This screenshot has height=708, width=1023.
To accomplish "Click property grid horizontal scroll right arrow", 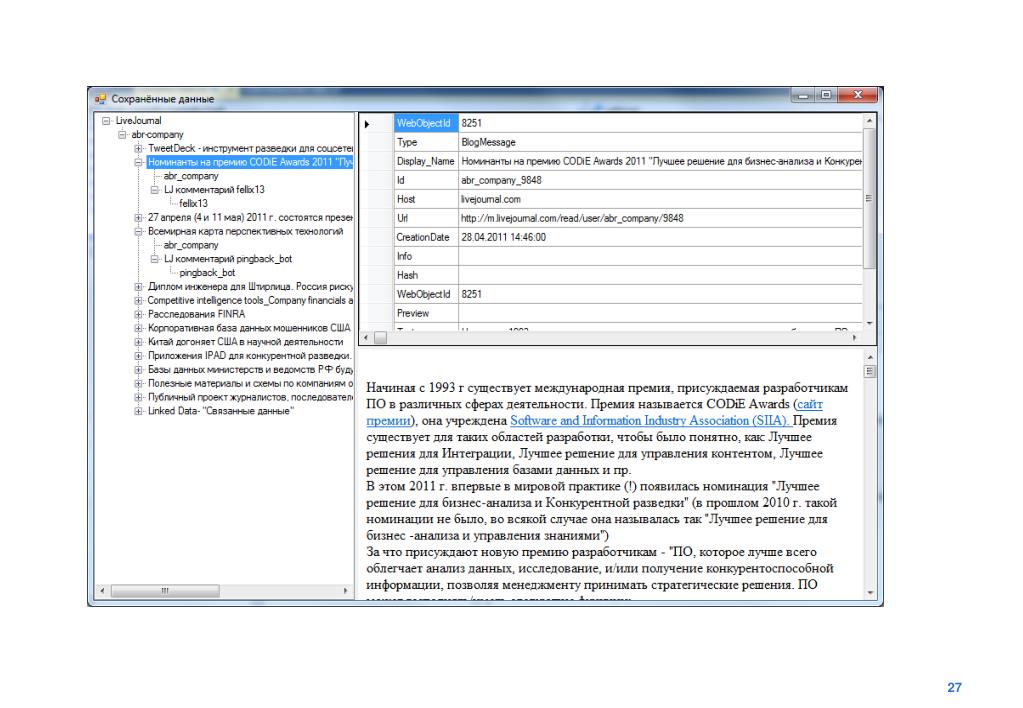I will pos(855,337).
